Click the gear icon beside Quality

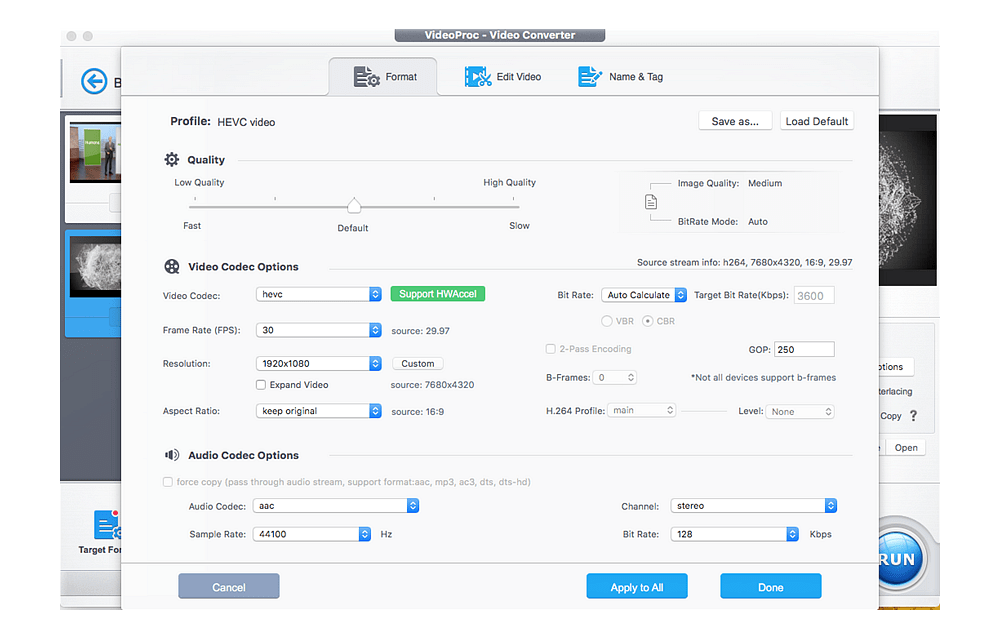170,159
